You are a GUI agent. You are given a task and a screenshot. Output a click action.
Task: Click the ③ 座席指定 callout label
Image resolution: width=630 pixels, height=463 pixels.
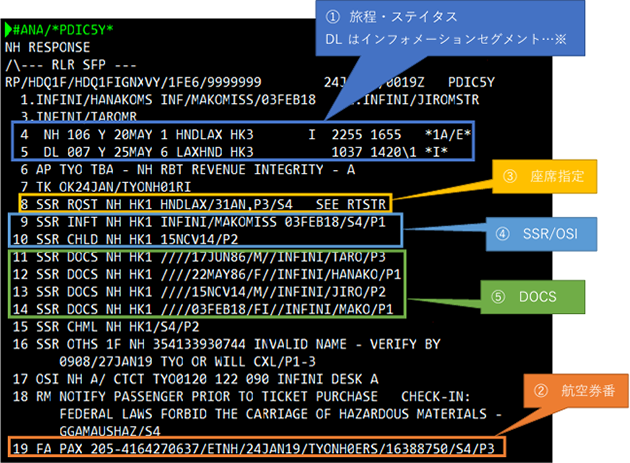[543, 176]
